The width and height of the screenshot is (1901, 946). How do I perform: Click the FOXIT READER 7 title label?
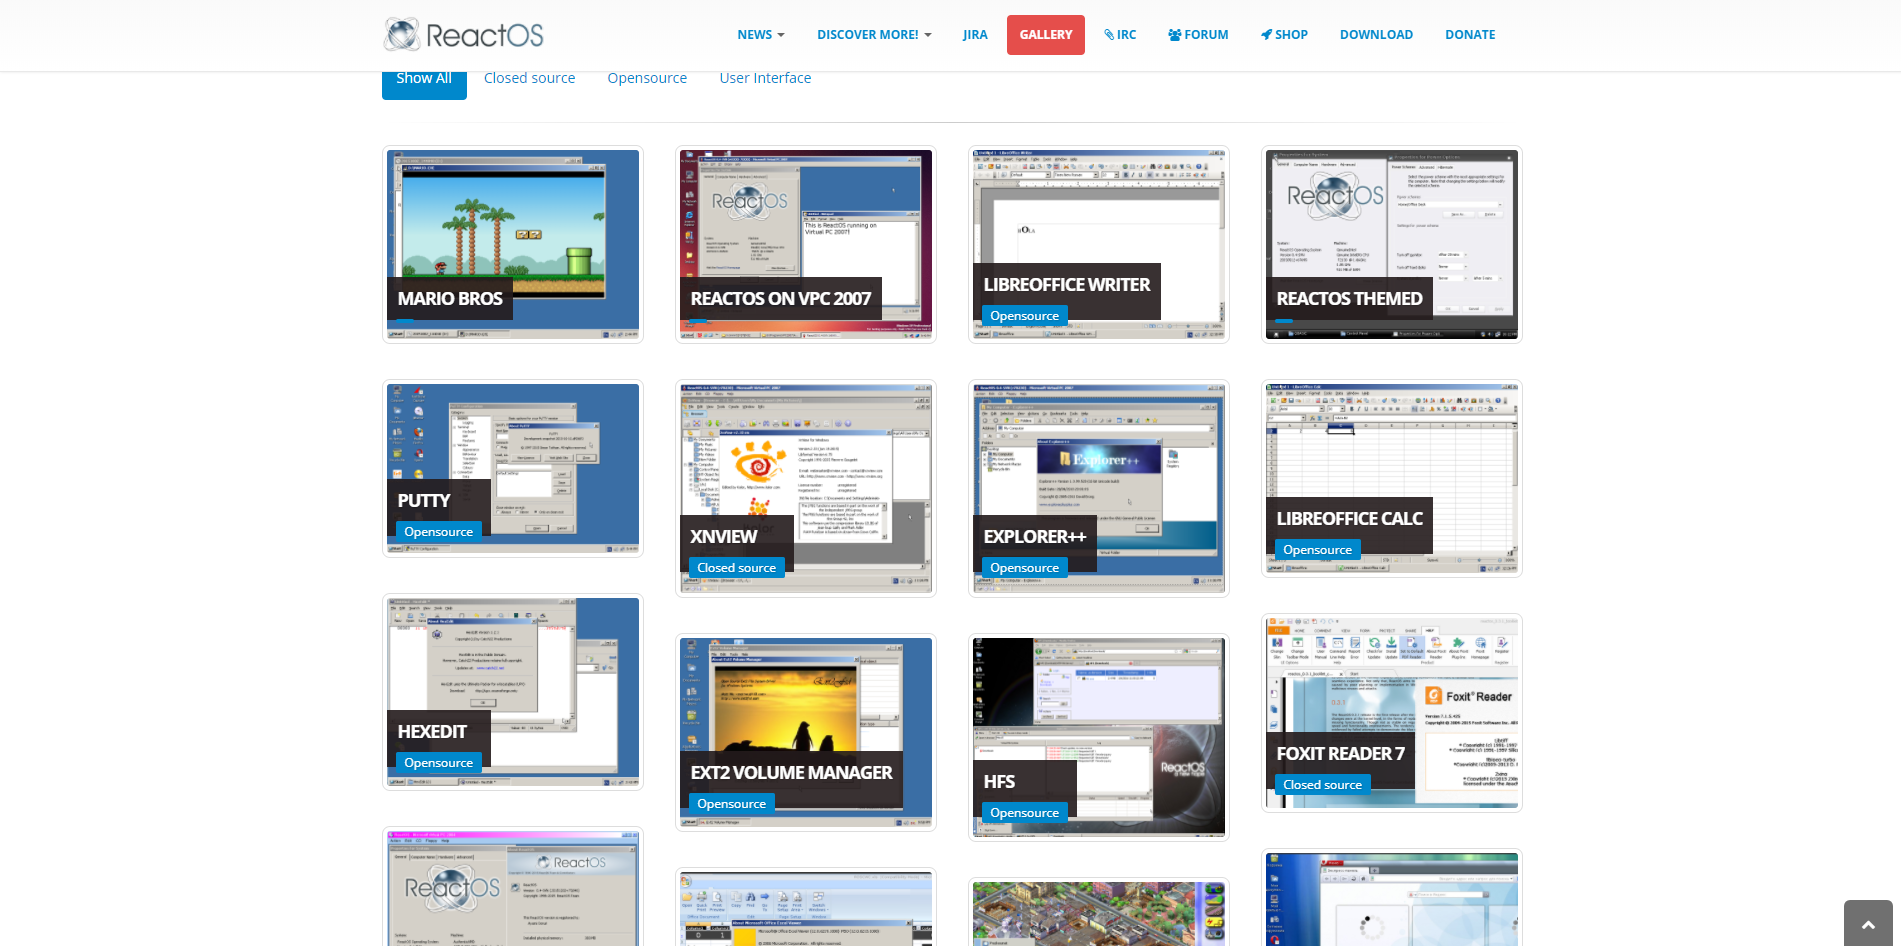coord(1341,754)
